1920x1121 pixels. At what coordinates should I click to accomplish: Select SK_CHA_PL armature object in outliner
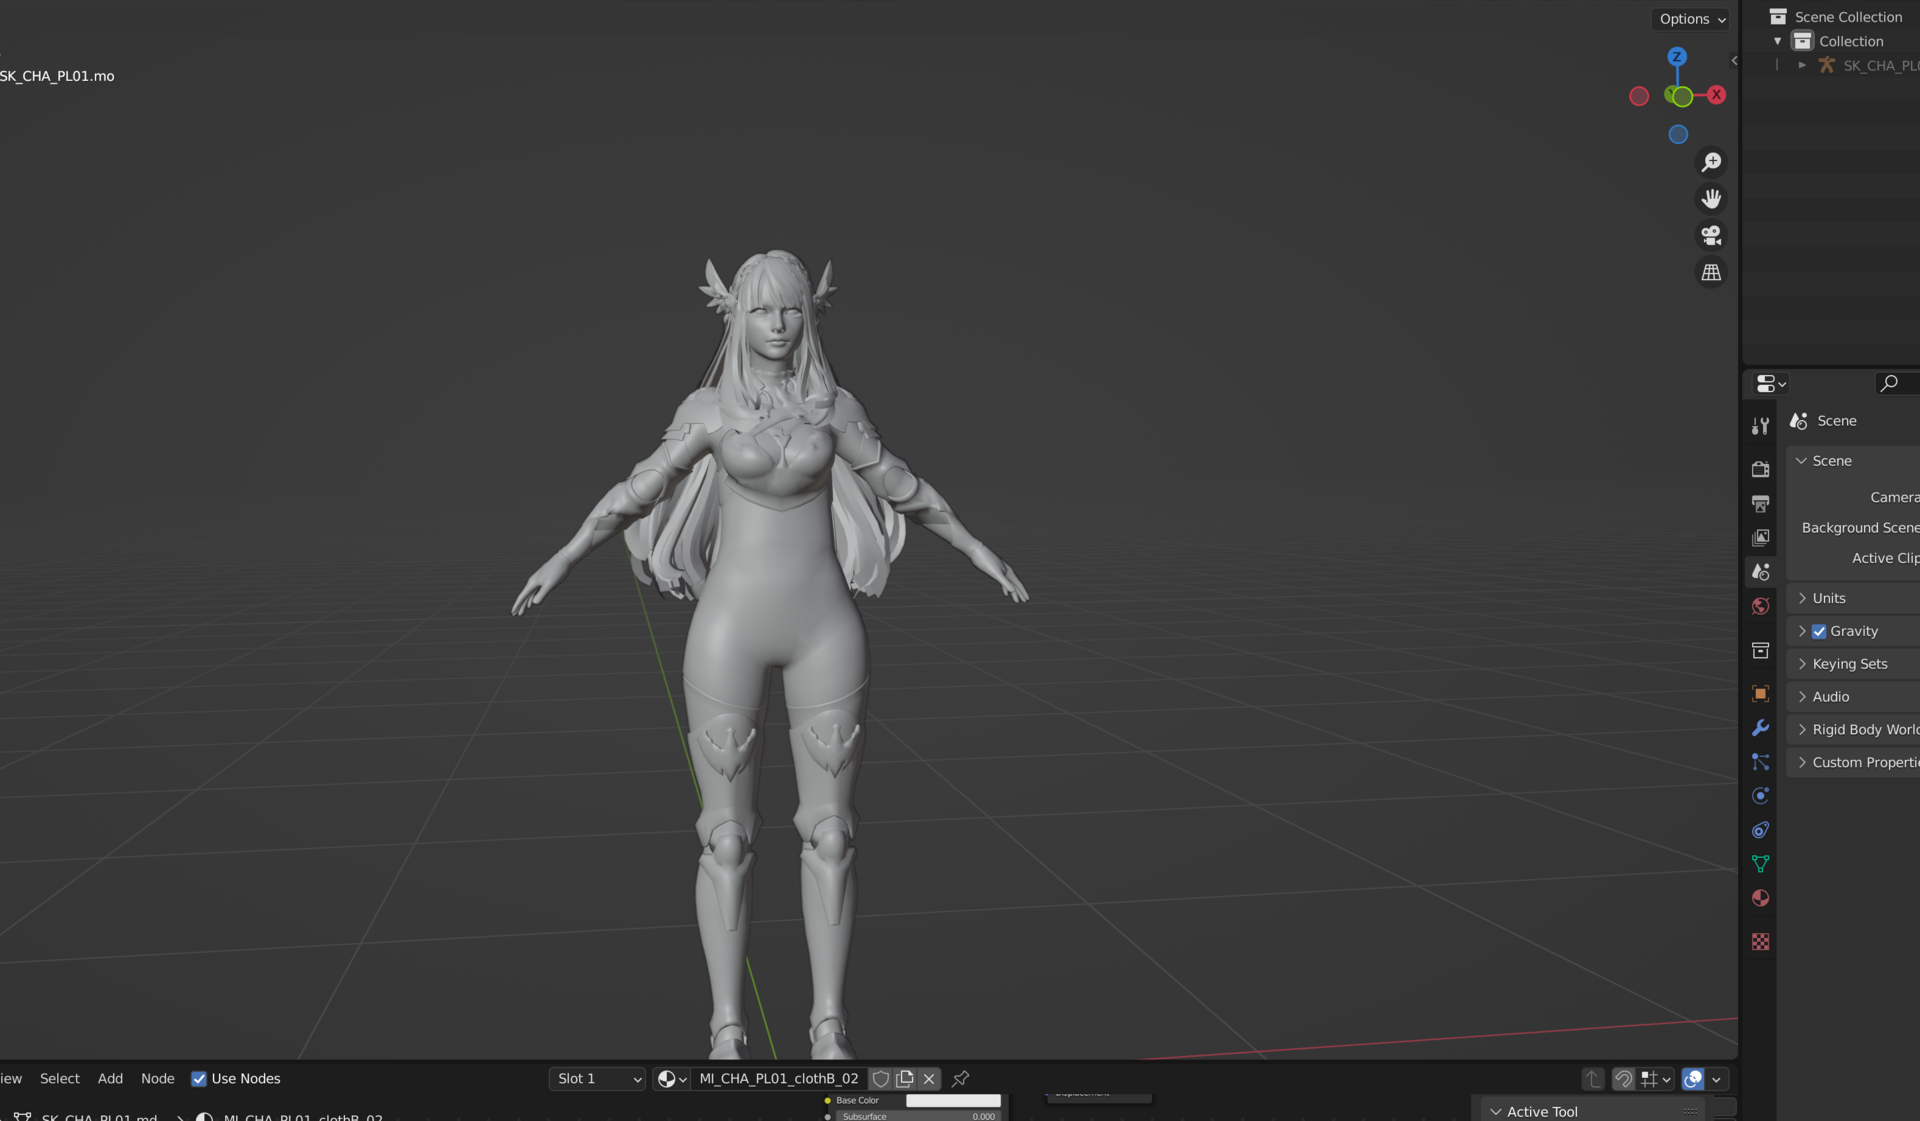coord(1880,66)
